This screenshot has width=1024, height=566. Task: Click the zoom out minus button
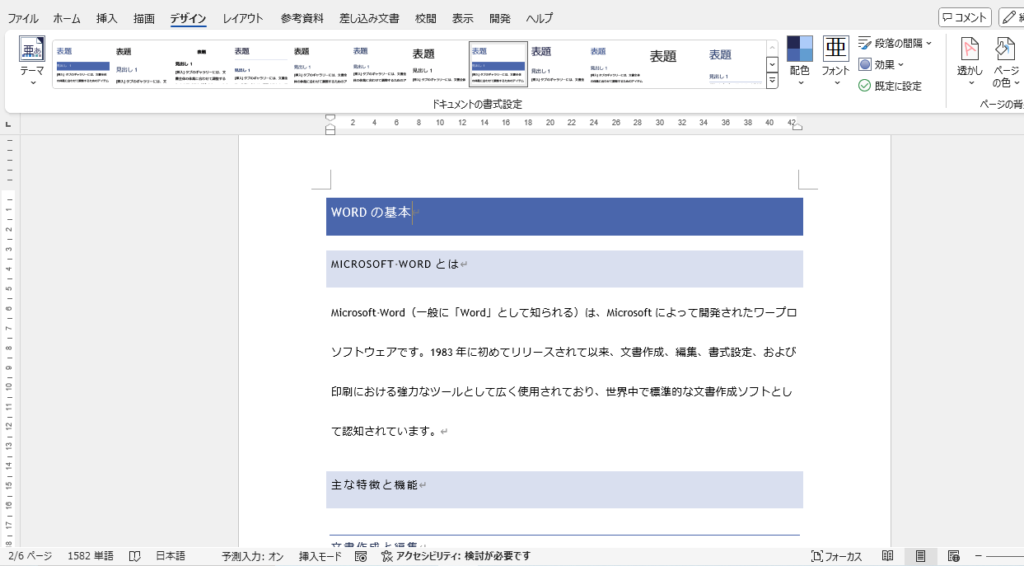click(x=978, y=556)
